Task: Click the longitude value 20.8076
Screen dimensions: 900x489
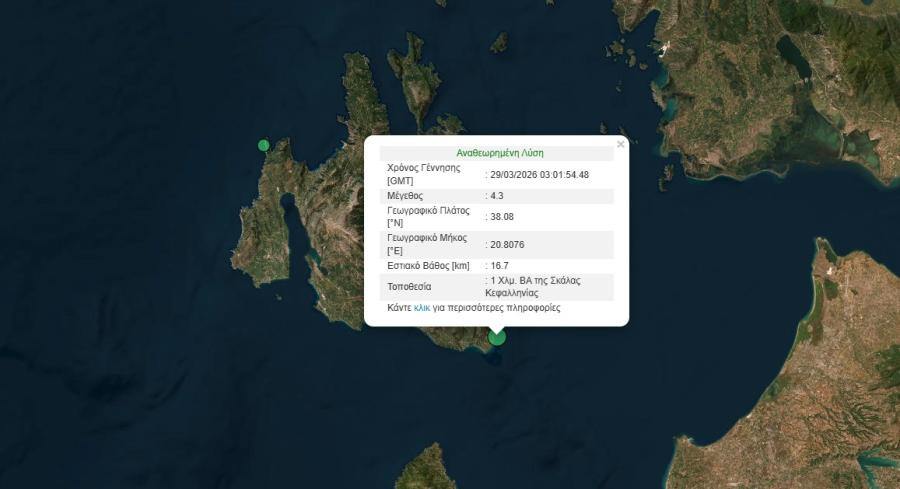Action: point(507,244)
